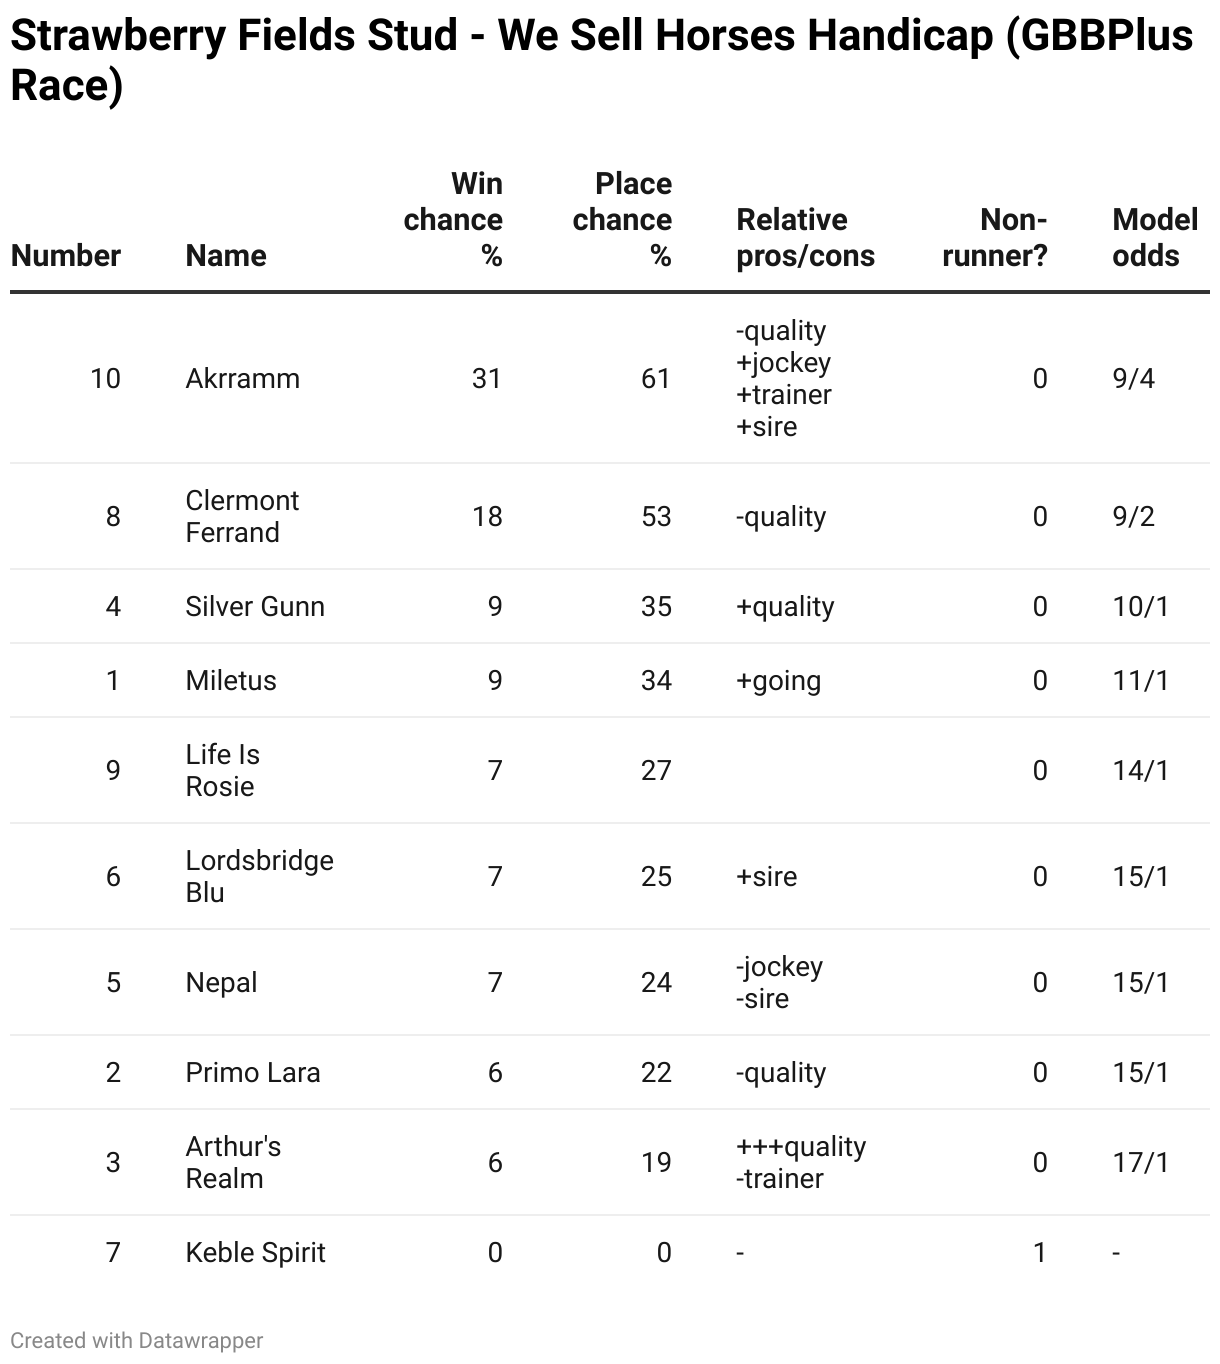
Task: Select the Akrramm horse name
Action: pyautogui.click(x=243, y=378)
